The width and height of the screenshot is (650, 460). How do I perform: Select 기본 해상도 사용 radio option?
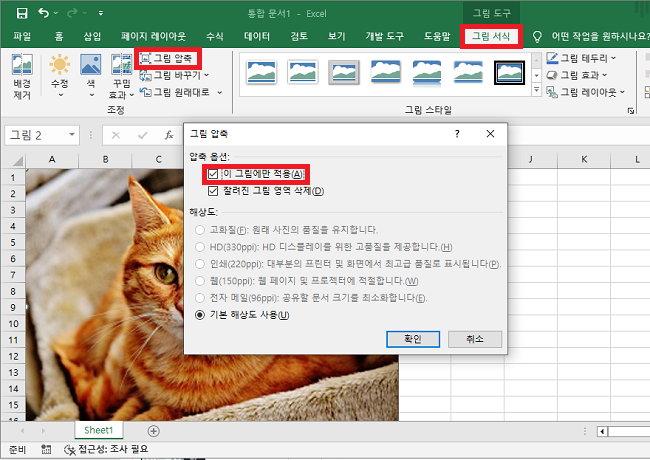[200, 315]
